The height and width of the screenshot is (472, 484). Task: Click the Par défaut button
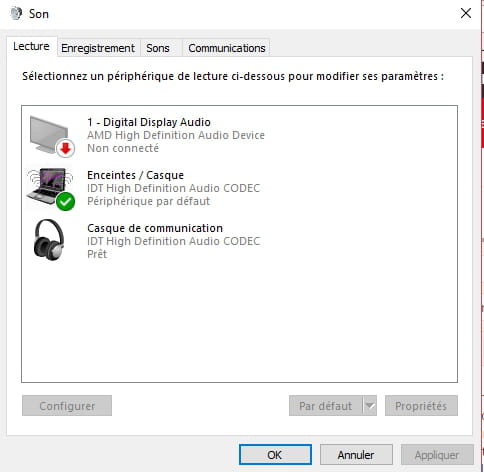click(x=326, y=406)
